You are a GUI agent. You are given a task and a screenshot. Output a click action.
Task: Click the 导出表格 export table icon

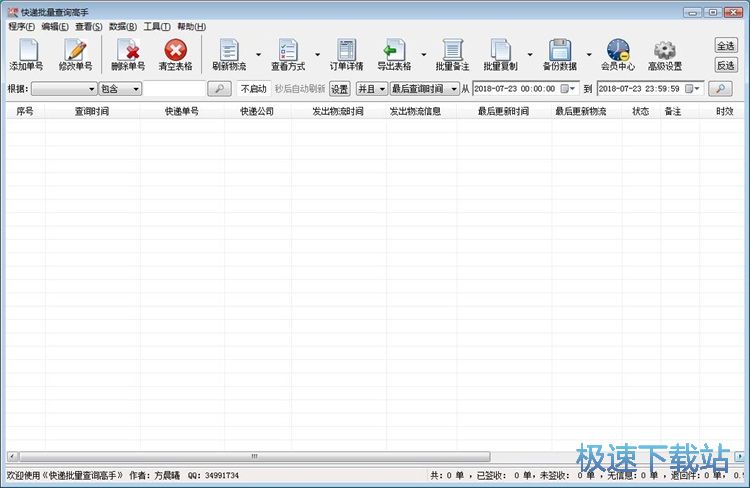coord(394,50)
